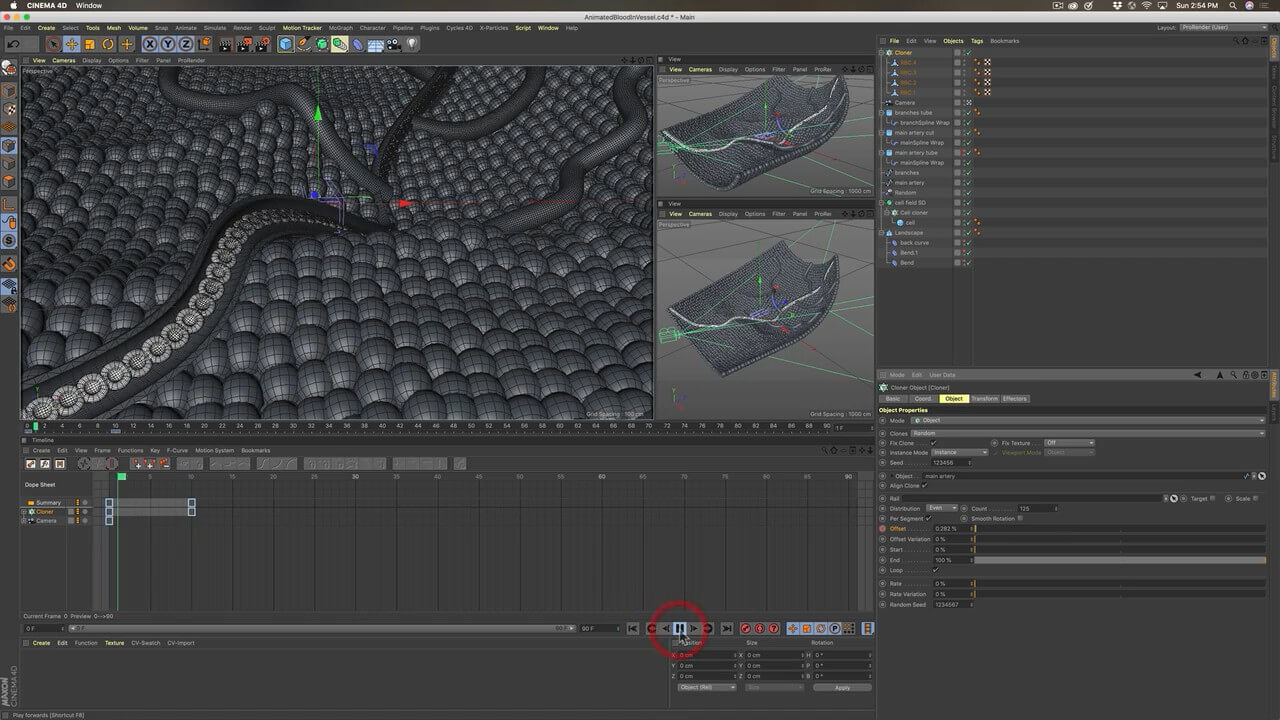Screen dimensions: 1280x720
Task: Click the Record Active Objects button
Action: click(745, 628)
